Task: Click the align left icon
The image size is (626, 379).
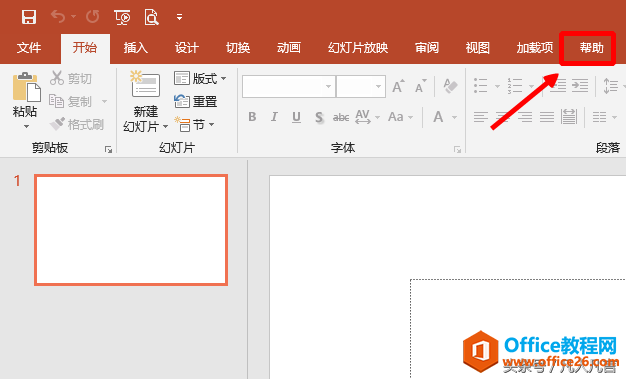Action: pyautogui.click(x=481, y=117)
